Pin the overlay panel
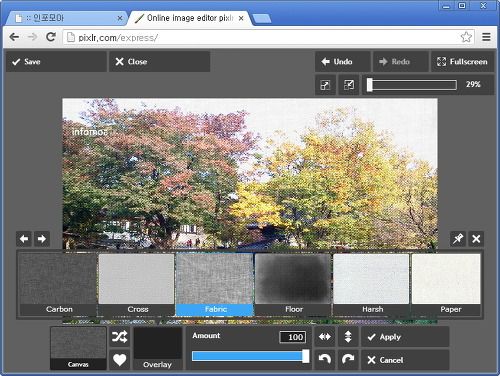This screenshot has width=500, height=376. [x=458, y=239]
